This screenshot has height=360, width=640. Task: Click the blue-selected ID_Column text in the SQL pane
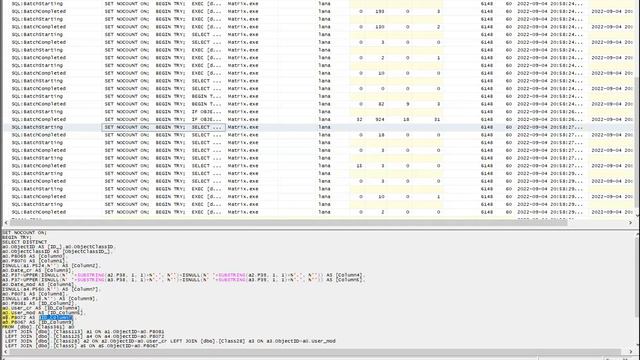click(56, 318)
